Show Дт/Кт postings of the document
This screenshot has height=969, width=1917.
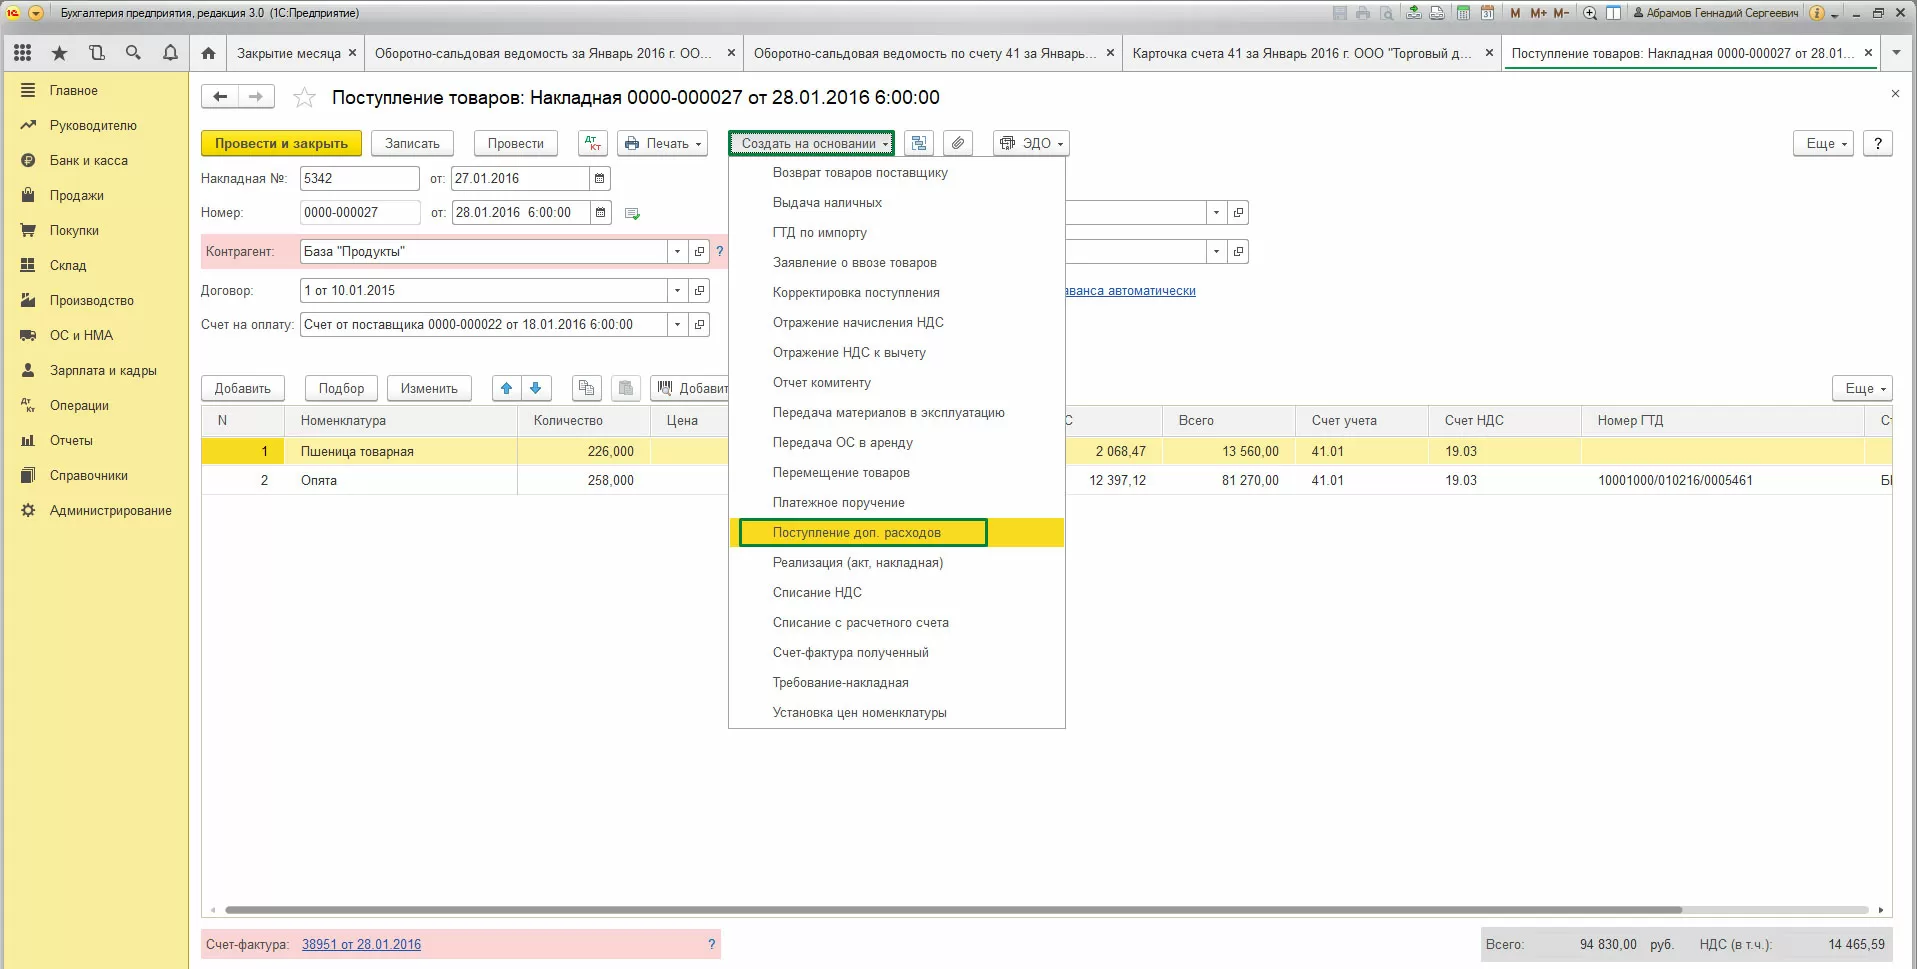coord(593,143)
